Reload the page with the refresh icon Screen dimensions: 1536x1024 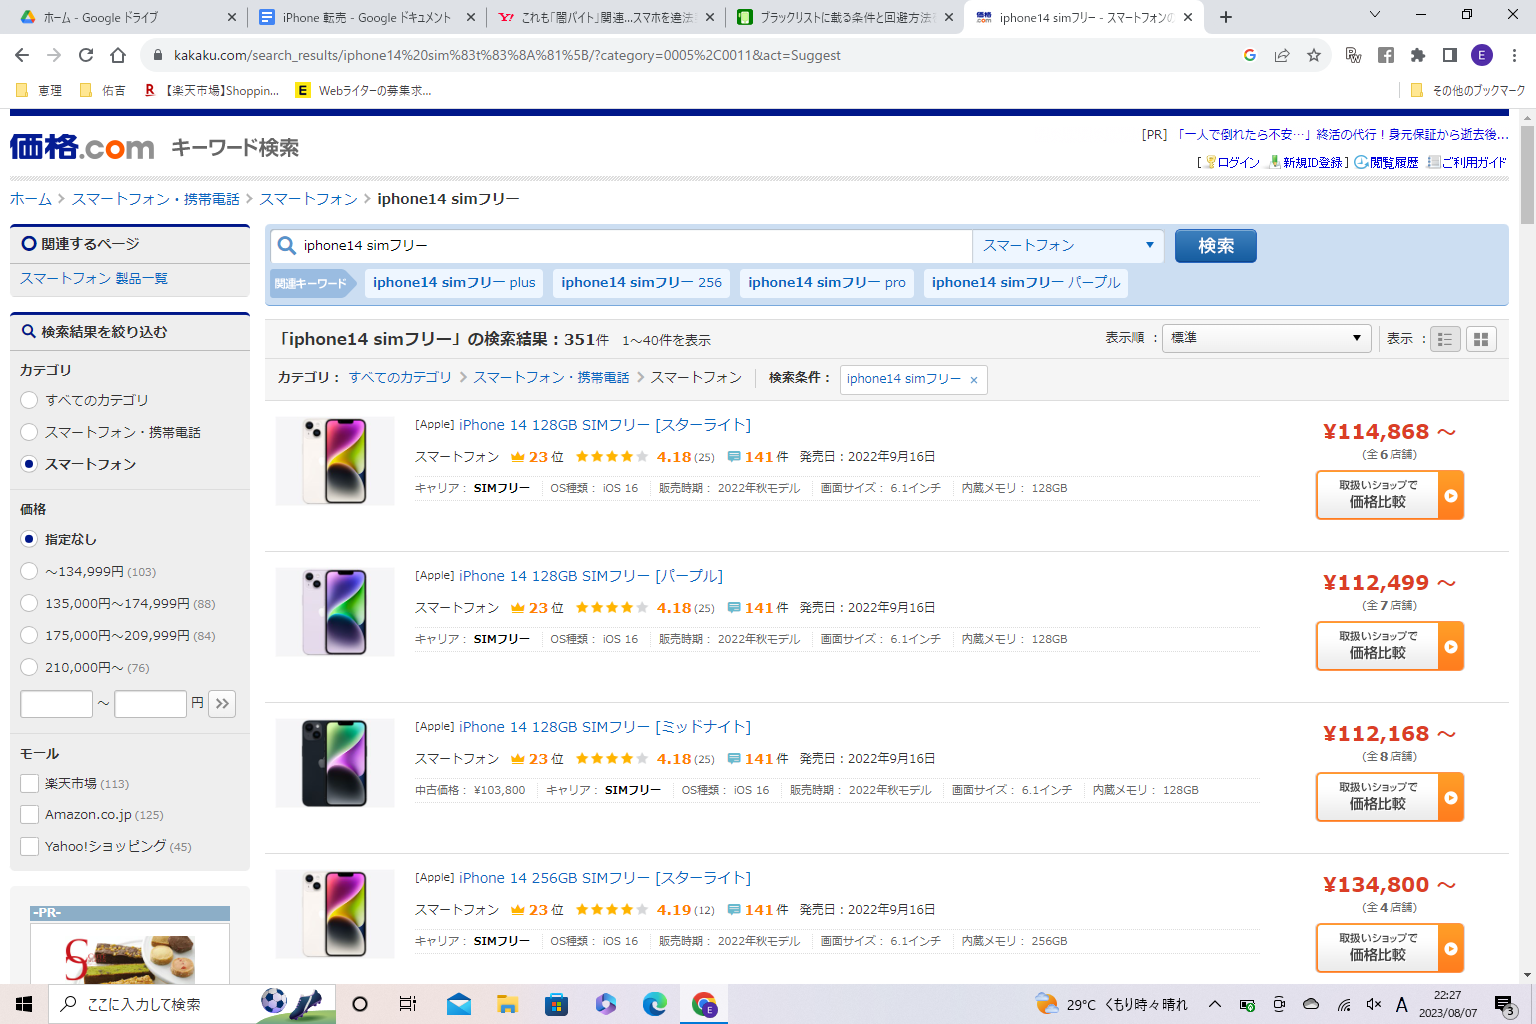point(86,55)
